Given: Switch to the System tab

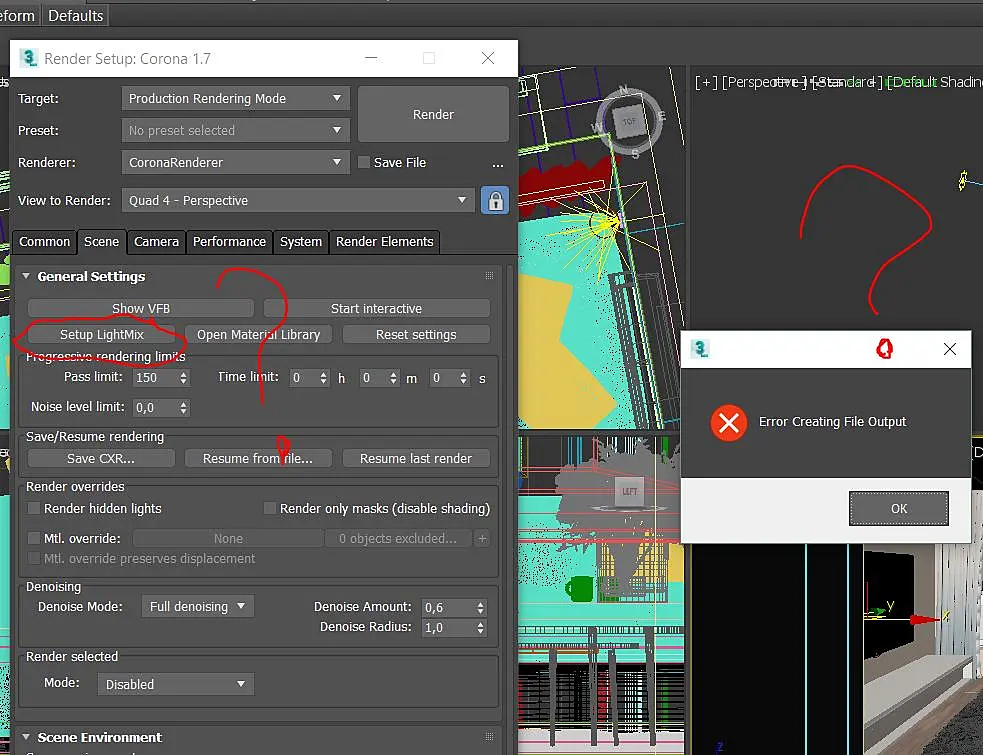Looking at the screenshot, I should (301, 242).
